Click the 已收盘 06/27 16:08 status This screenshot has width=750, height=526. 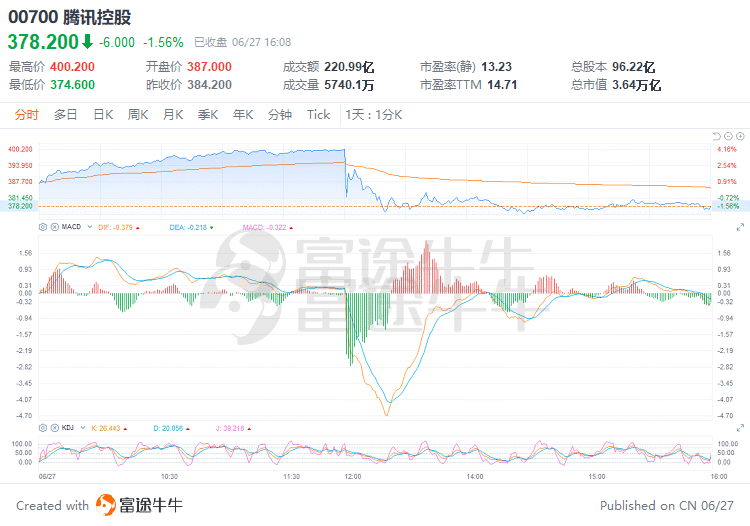243,43
